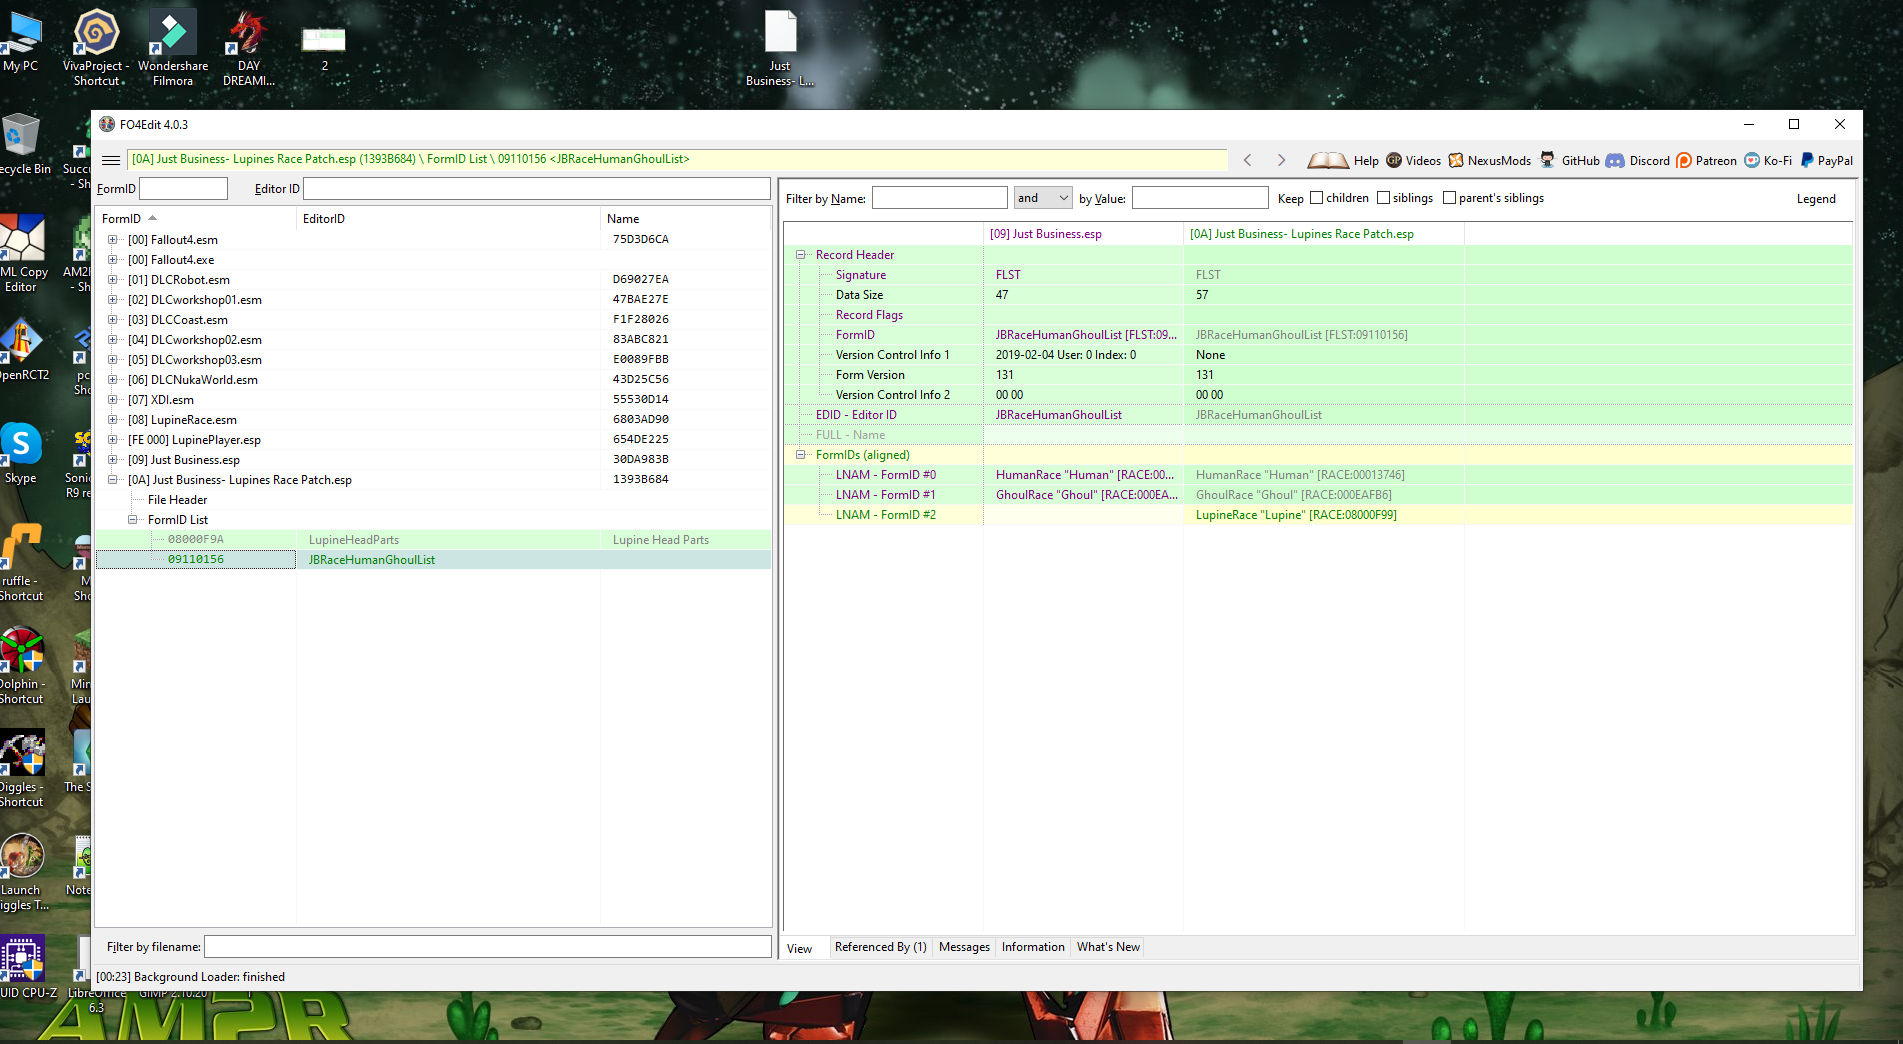Focus Filter by Name field
This screenshot has height=1044, width=1903.
click(x=940, y=198)
